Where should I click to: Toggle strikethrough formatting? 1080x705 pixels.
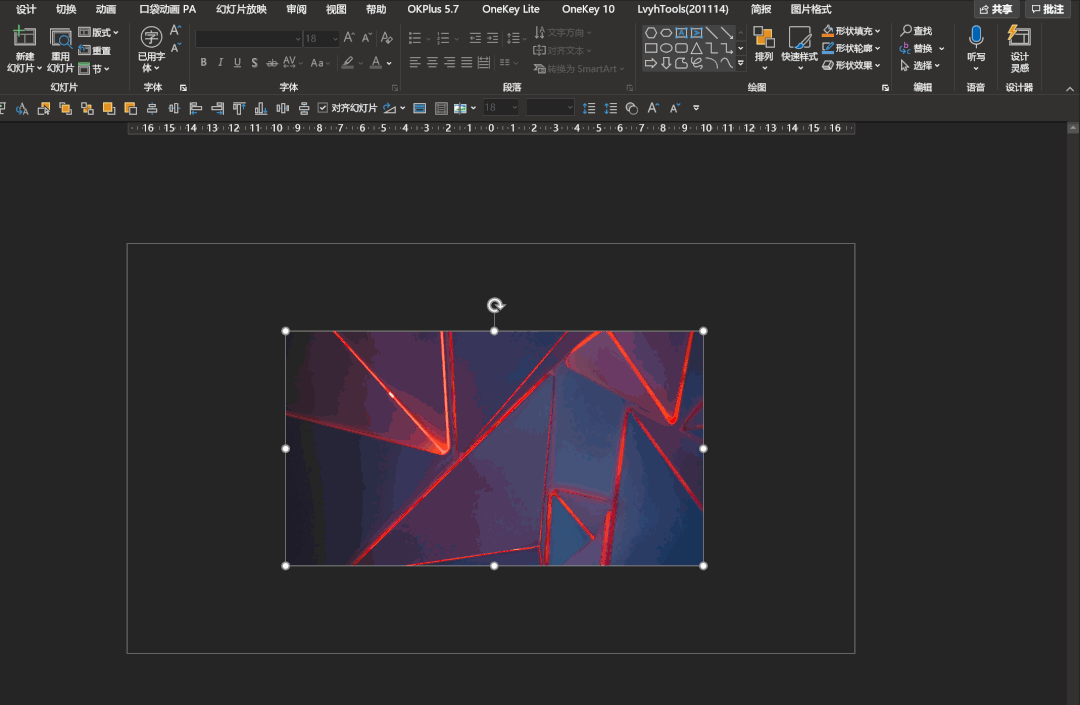click(271, 63)
